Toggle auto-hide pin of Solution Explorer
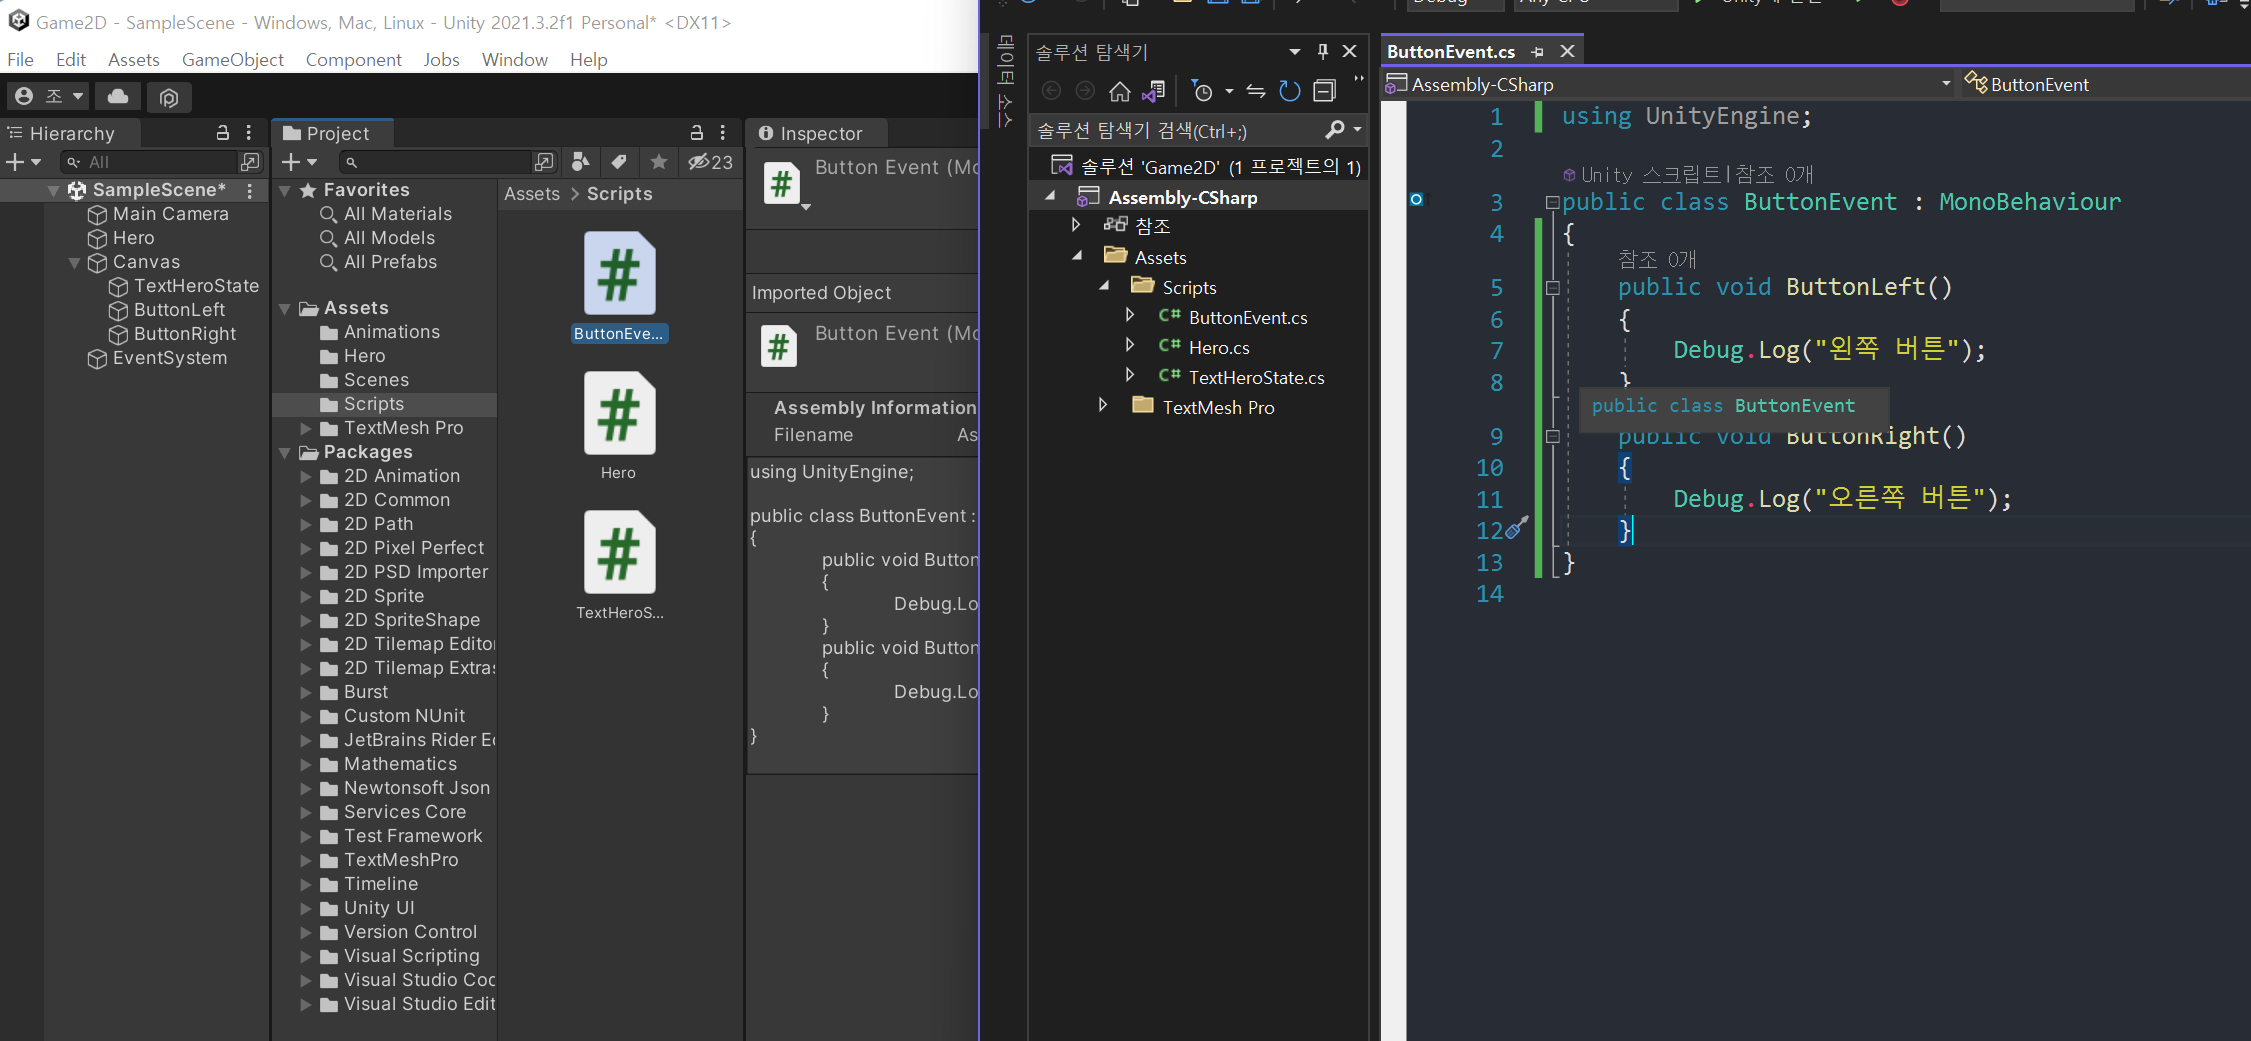The width and height of the screenshot is (2251, 1041). click(1323, 51)
